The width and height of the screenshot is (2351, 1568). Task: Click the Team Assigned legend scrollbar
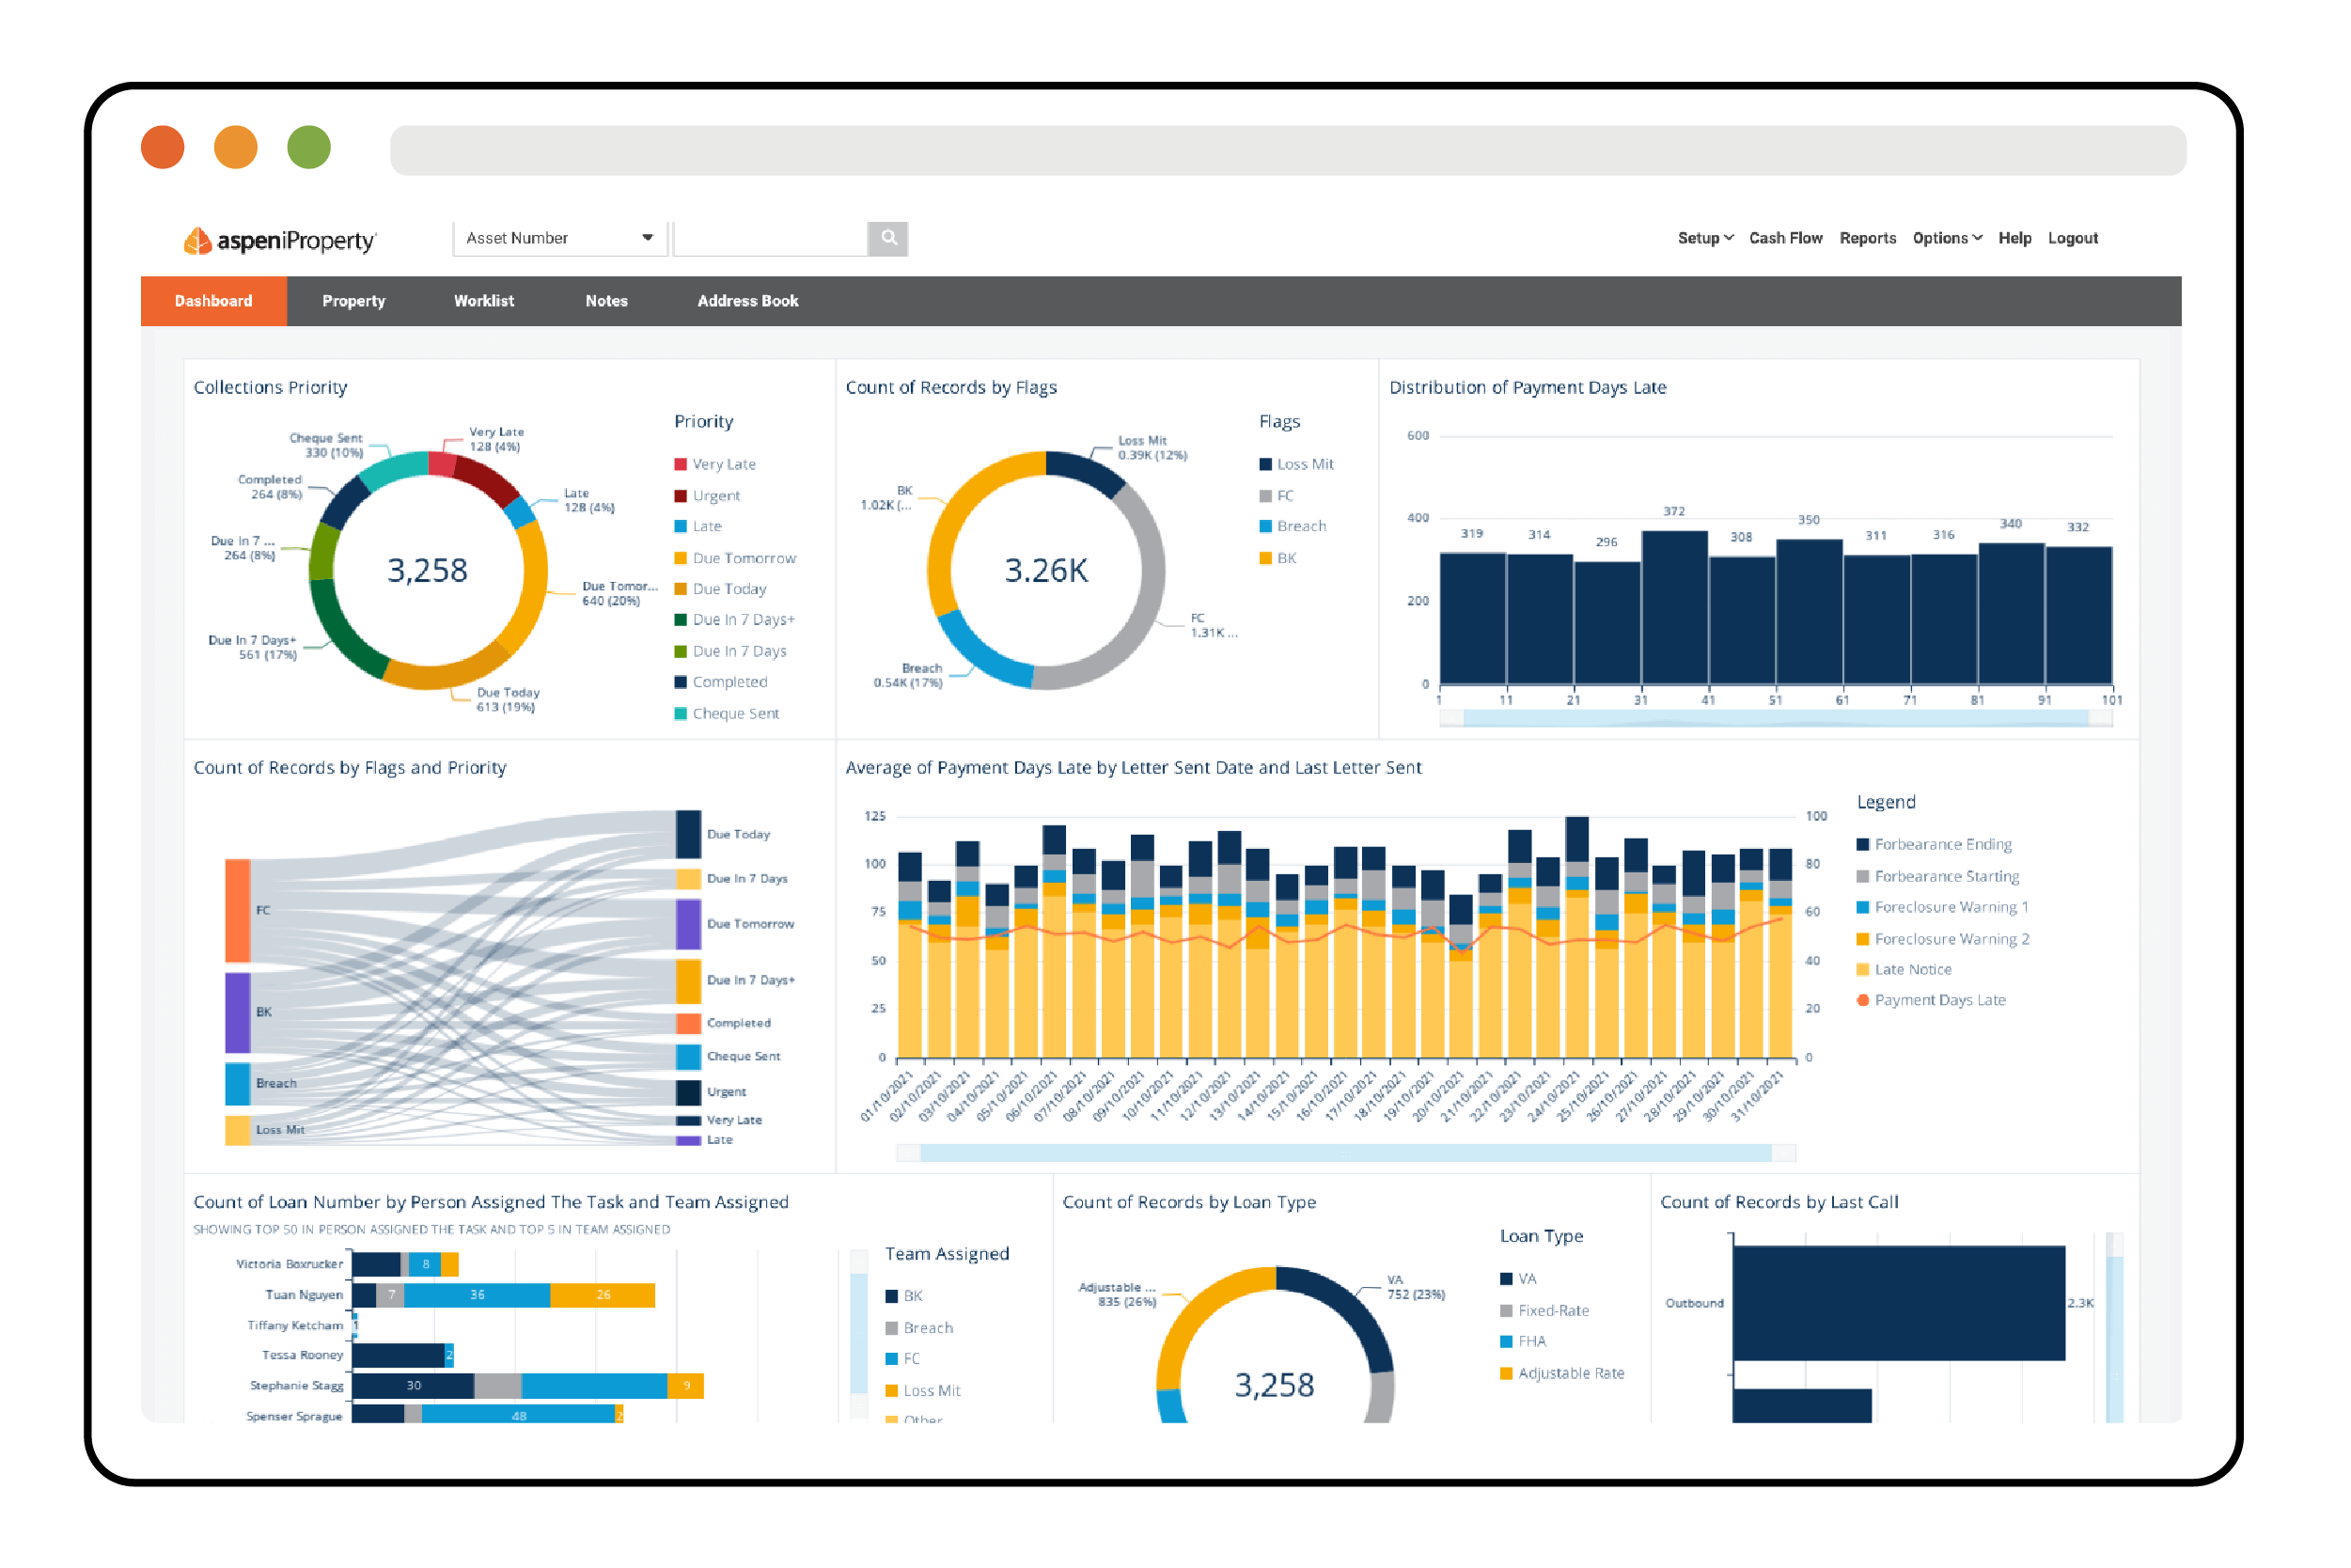coord(859,1333)
